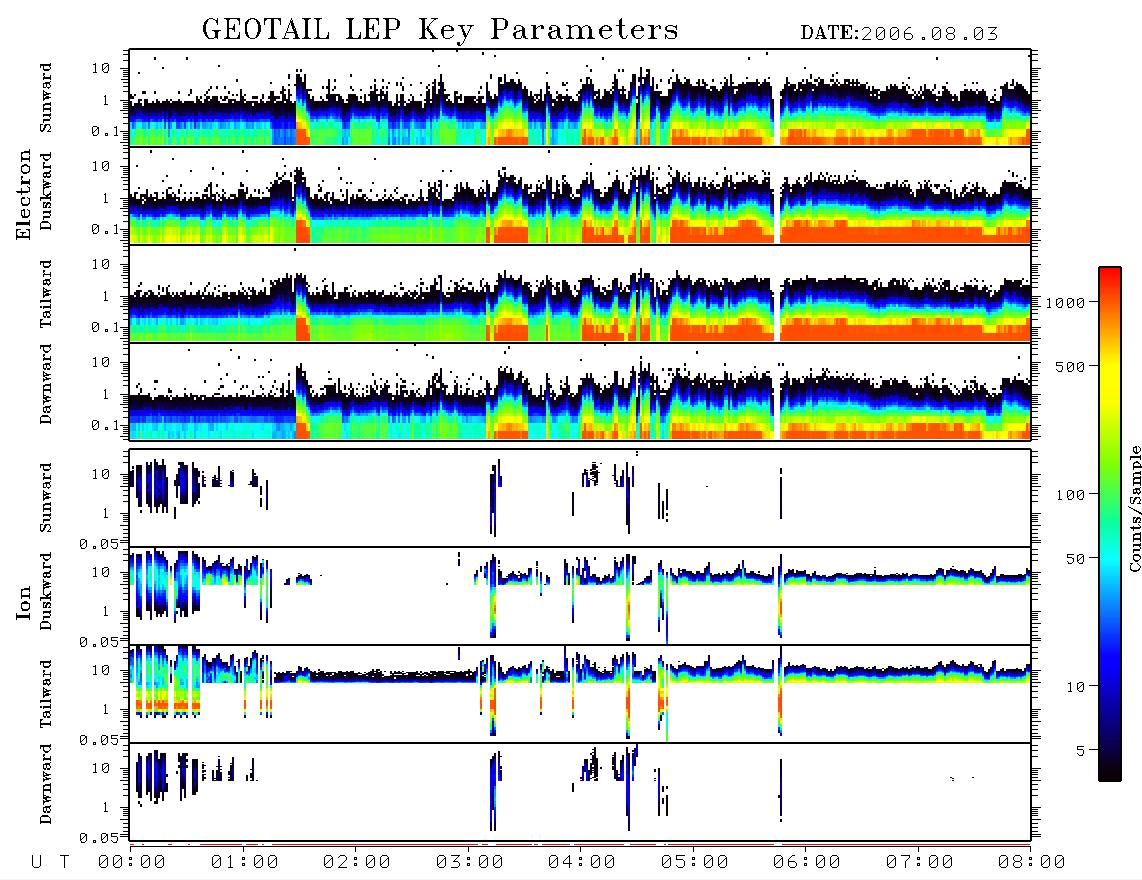Select the Electron Tailward axis label

tap(46, 294)
